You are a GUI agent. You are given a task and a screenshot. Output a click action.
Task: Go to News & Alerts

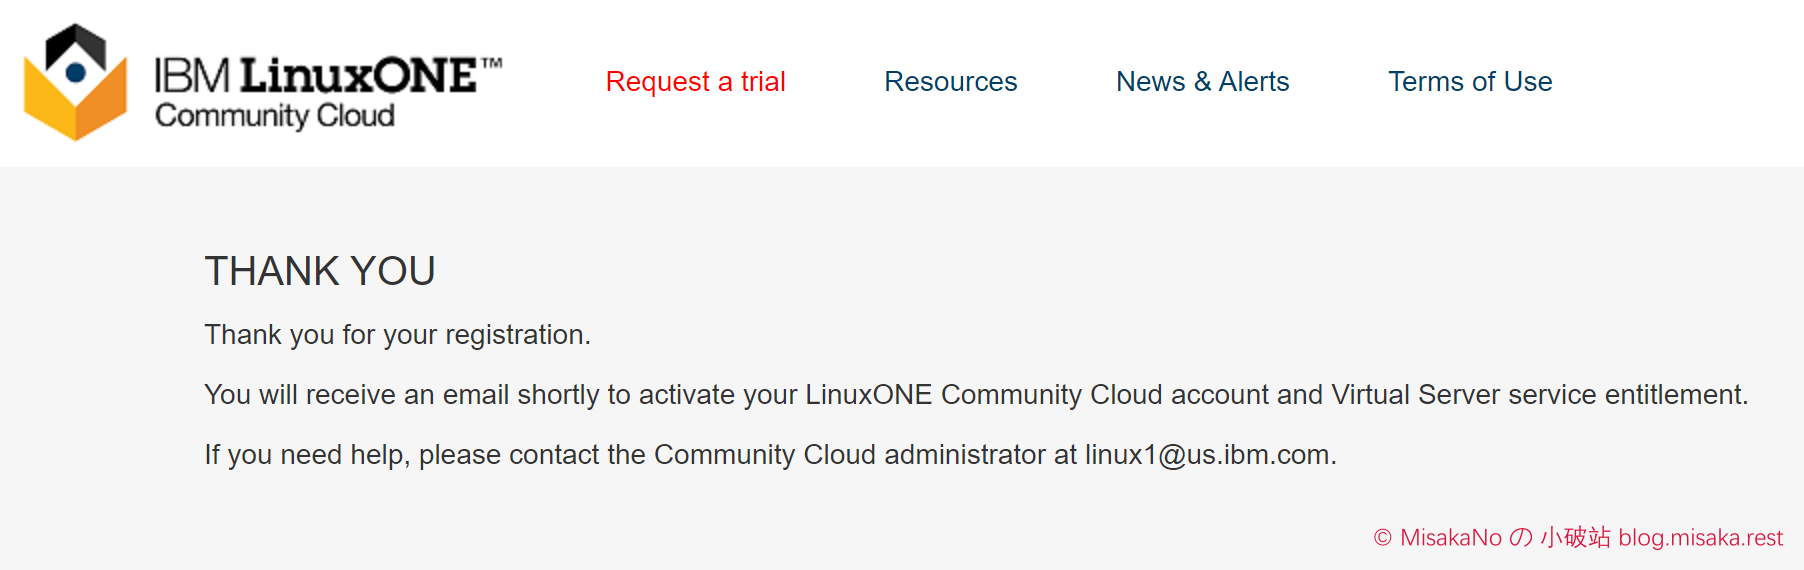click(1202, 82)
